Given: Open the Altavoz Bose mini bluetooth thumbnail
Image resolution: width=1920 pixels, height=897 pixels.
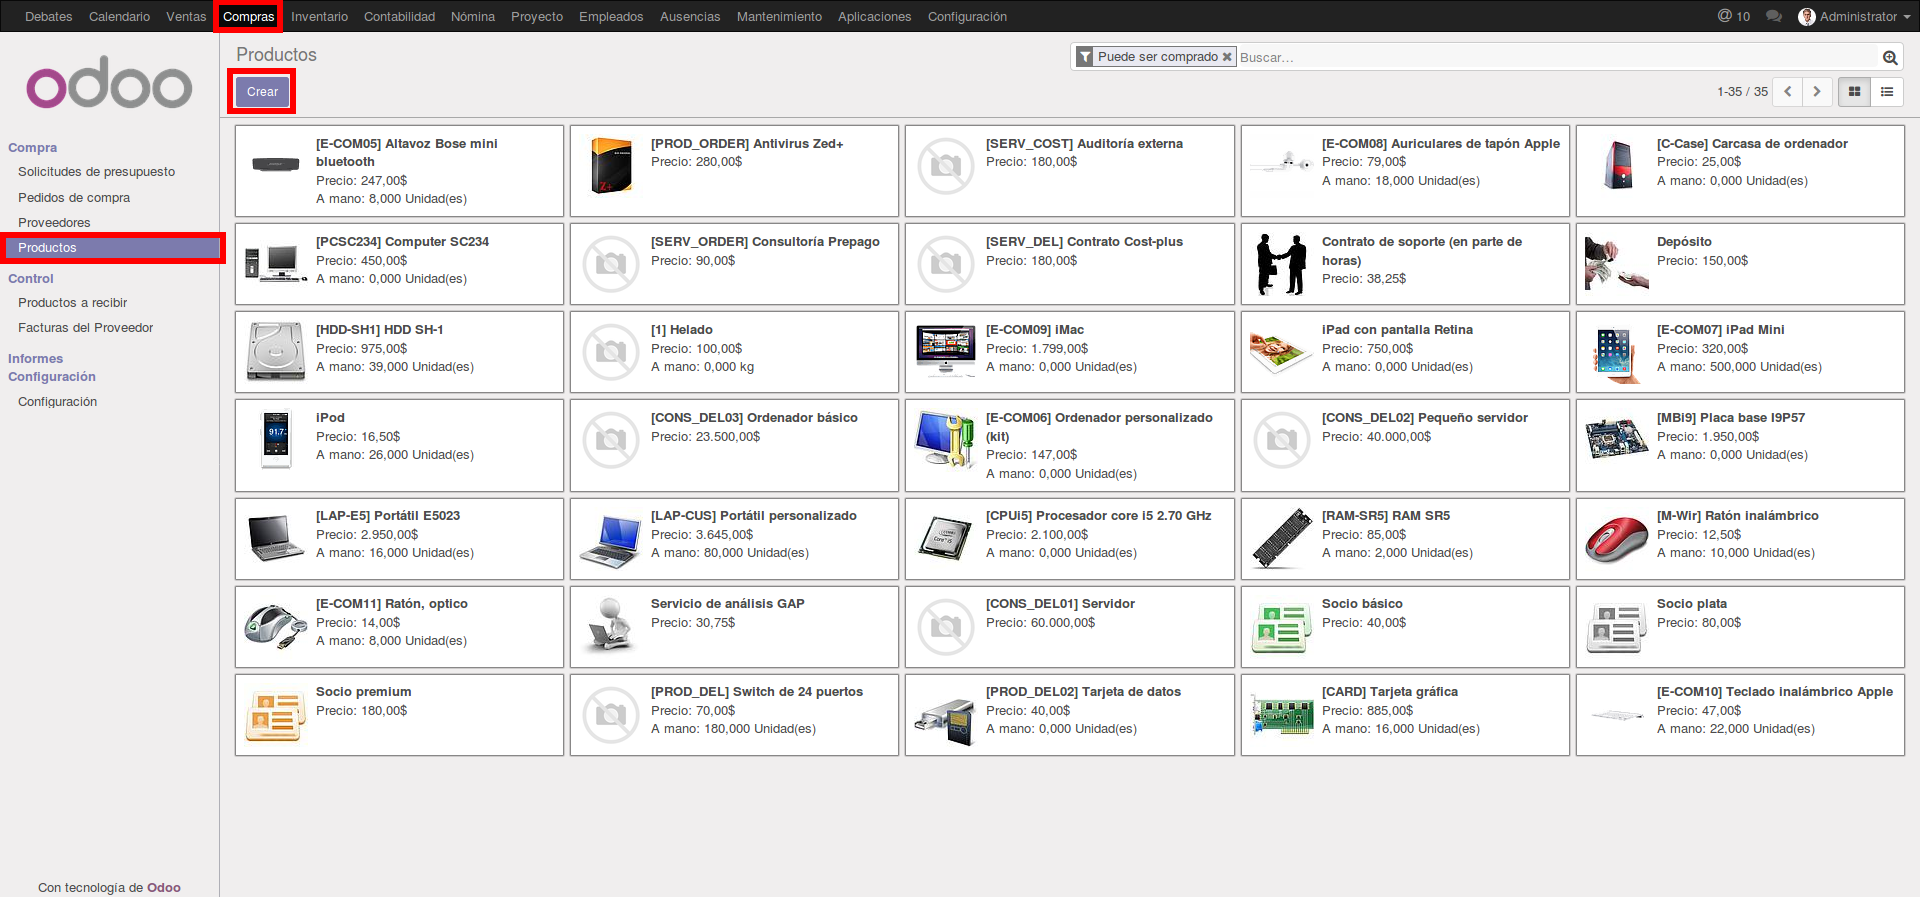Looking at the screenshot, I should [276, 165].
